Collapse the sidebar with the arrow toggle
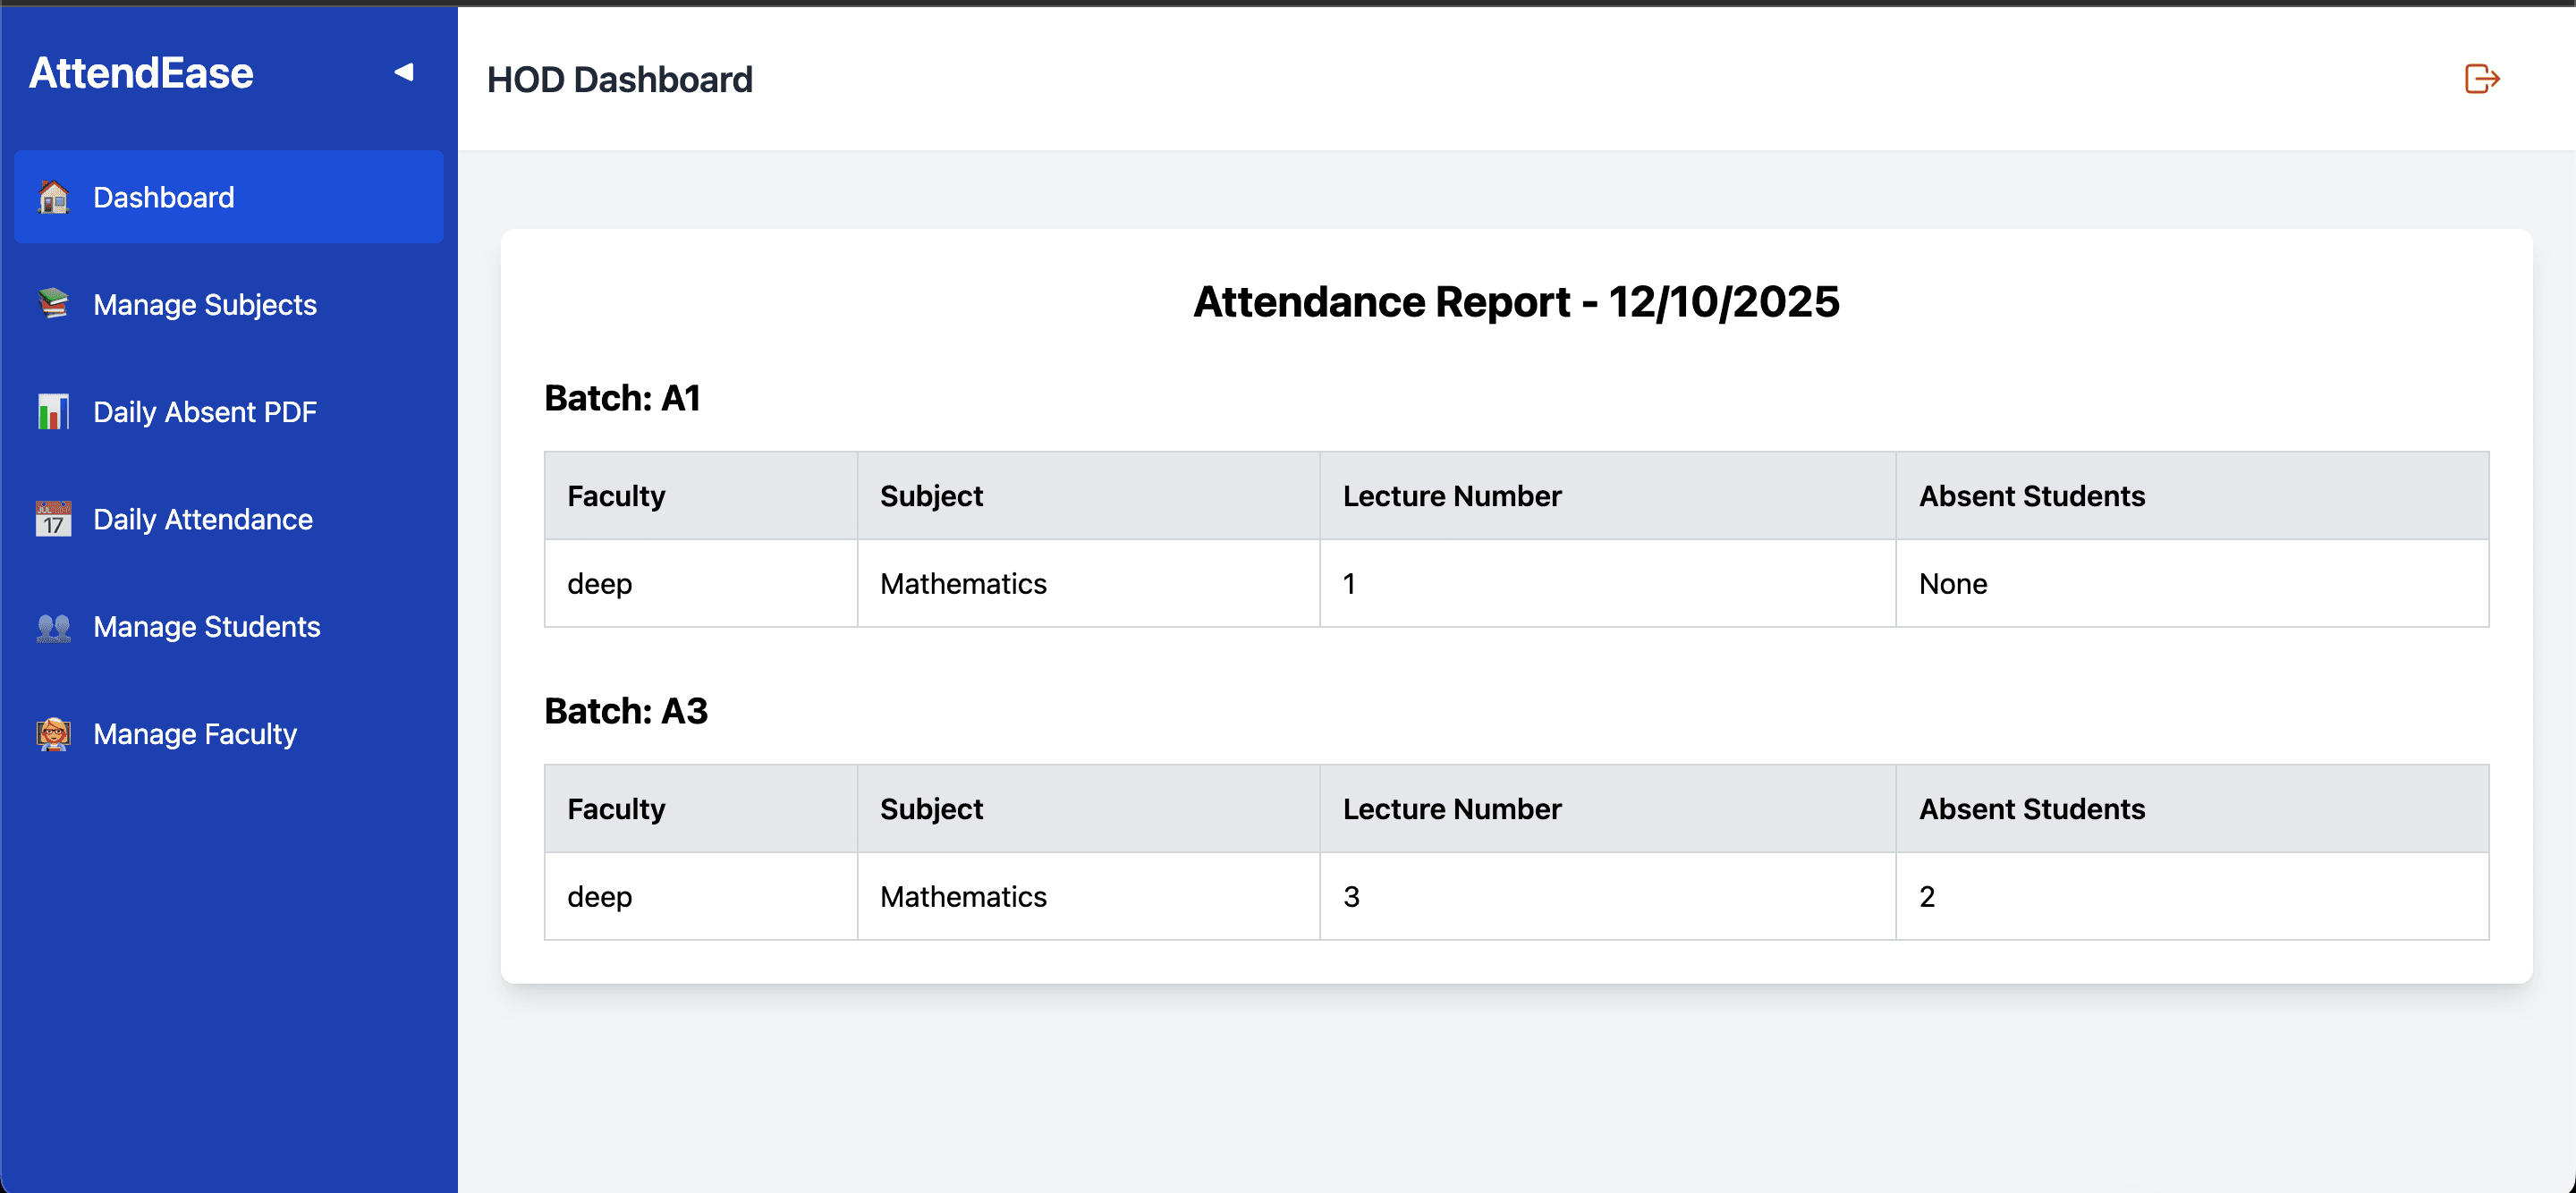 403,72
